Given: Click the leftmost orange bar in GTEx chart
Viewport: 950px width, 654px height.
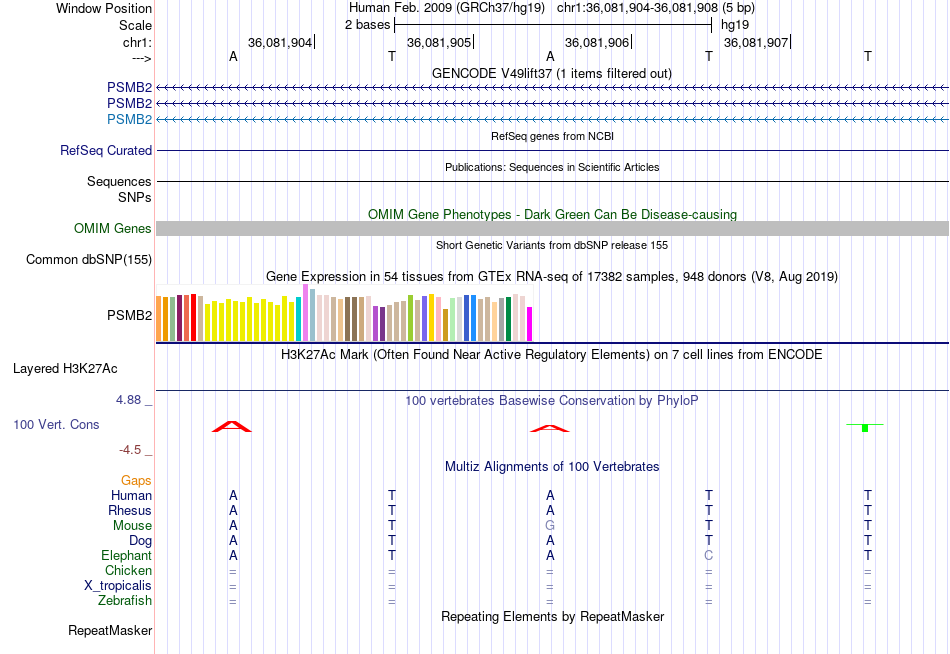Looking at the screenshot, I should coord(159,319).
